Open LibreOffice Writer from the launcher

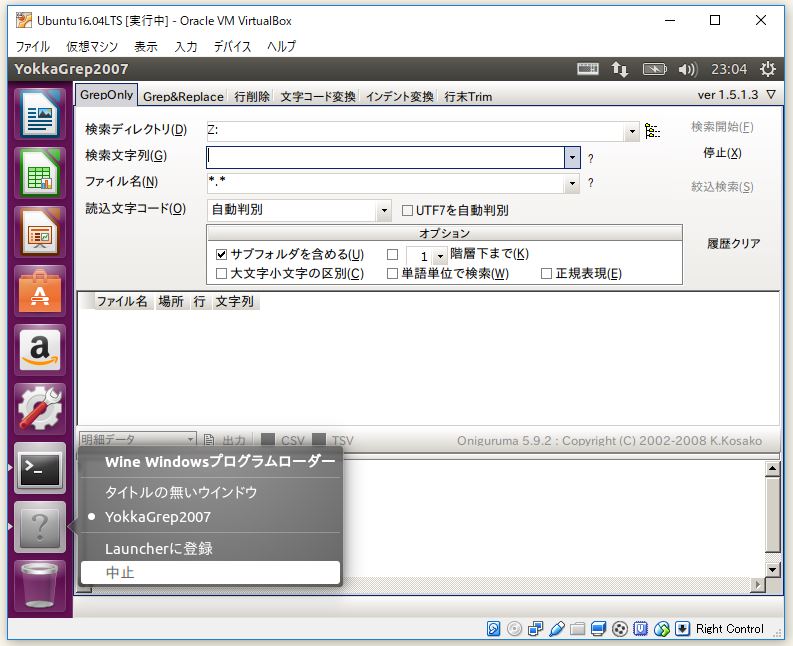click(40, 114)
